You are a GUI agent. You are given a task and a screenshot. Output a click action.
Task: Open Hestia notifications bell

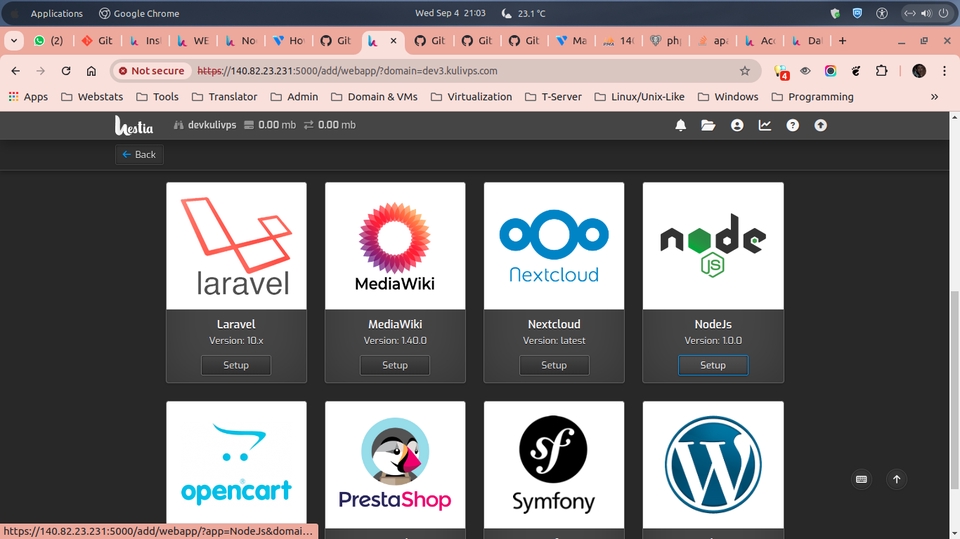pyautogui.click(x=680, y=125)
